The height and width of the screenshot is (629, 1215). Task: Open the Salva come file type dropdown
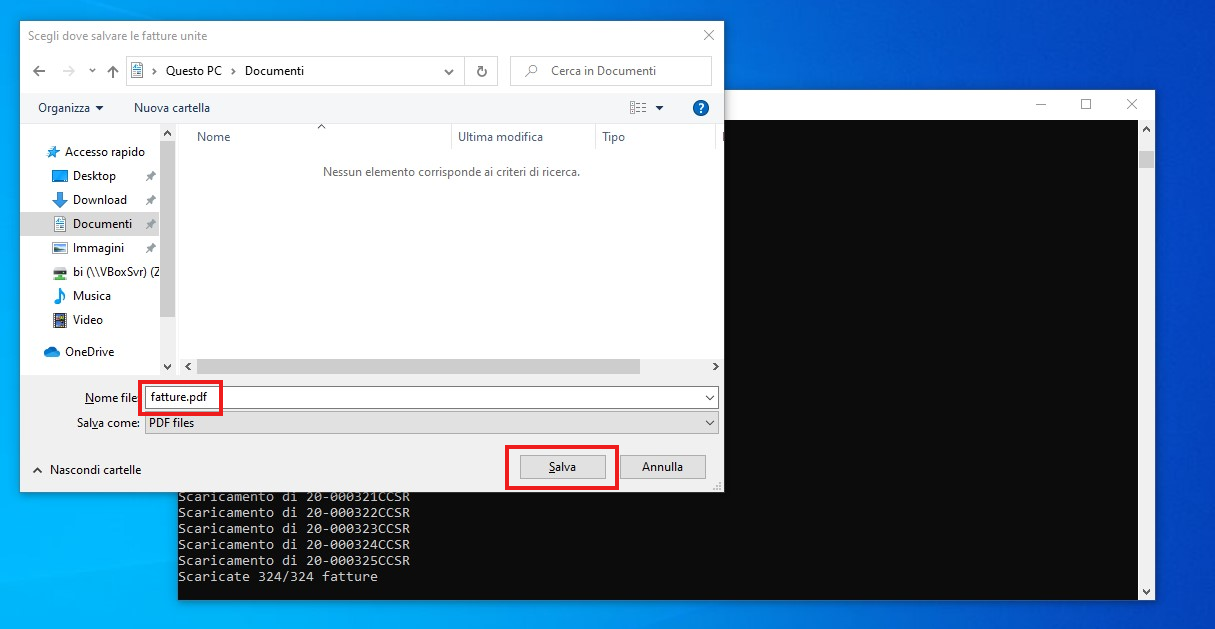pos(430,423)
